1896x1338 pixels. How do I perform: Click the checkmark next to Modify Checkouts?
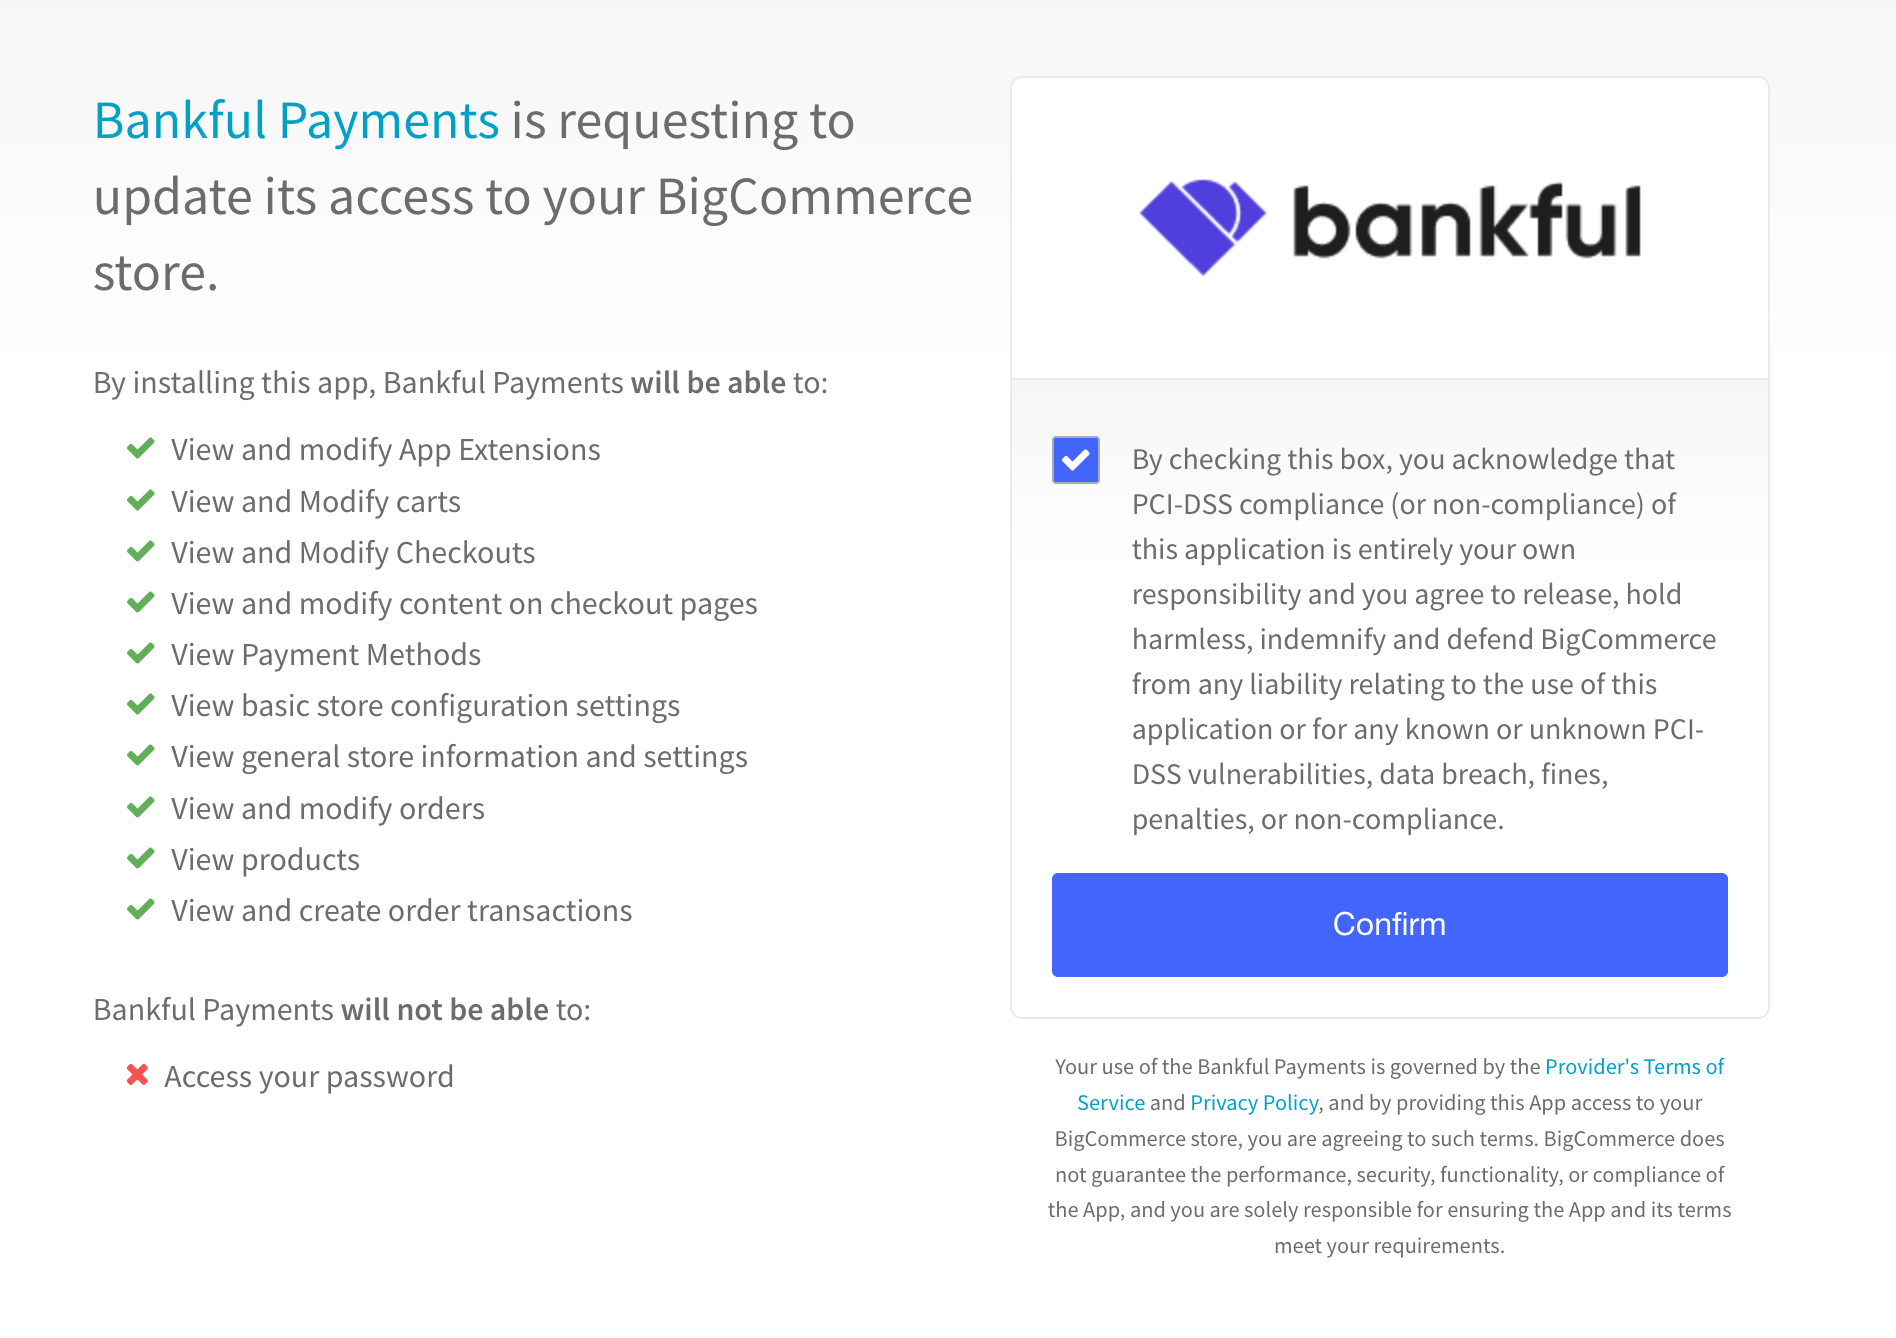[141, 551]
